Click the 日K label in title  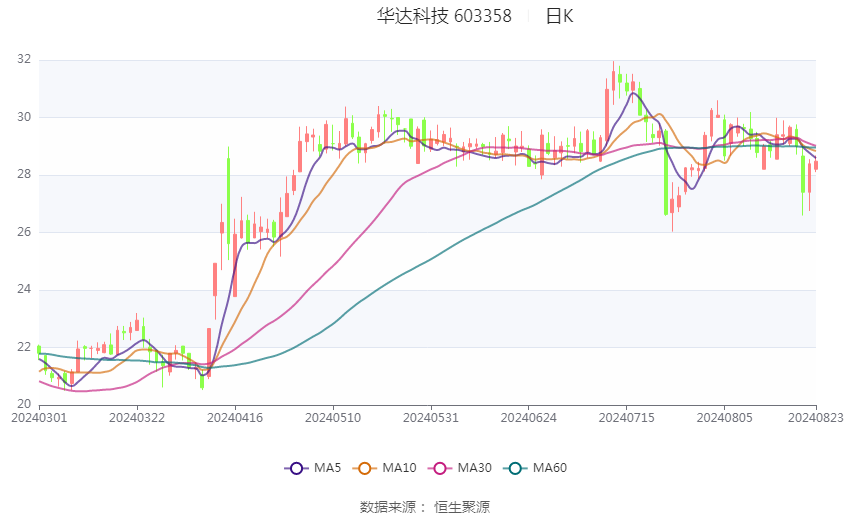coord(559,16)
